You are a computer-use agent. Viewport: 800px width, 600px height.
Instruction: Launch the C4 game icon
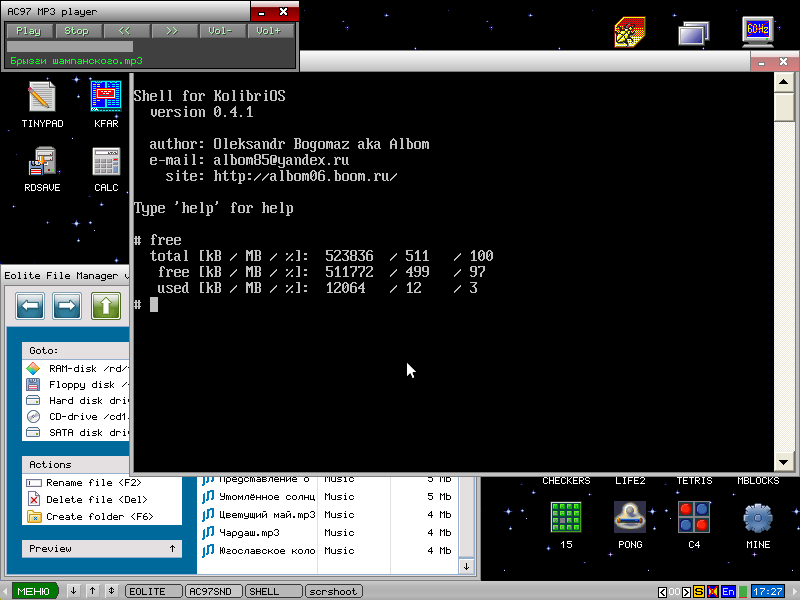pos(694,517)
